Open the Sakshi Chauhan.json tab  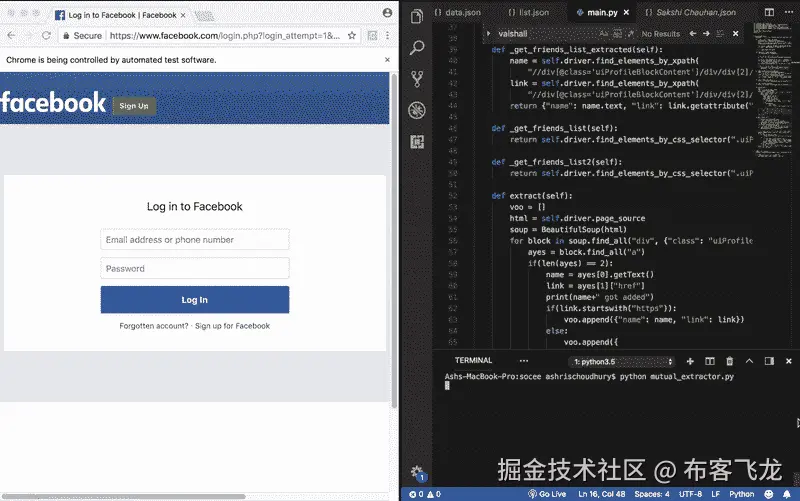click(x=691, y=12)
